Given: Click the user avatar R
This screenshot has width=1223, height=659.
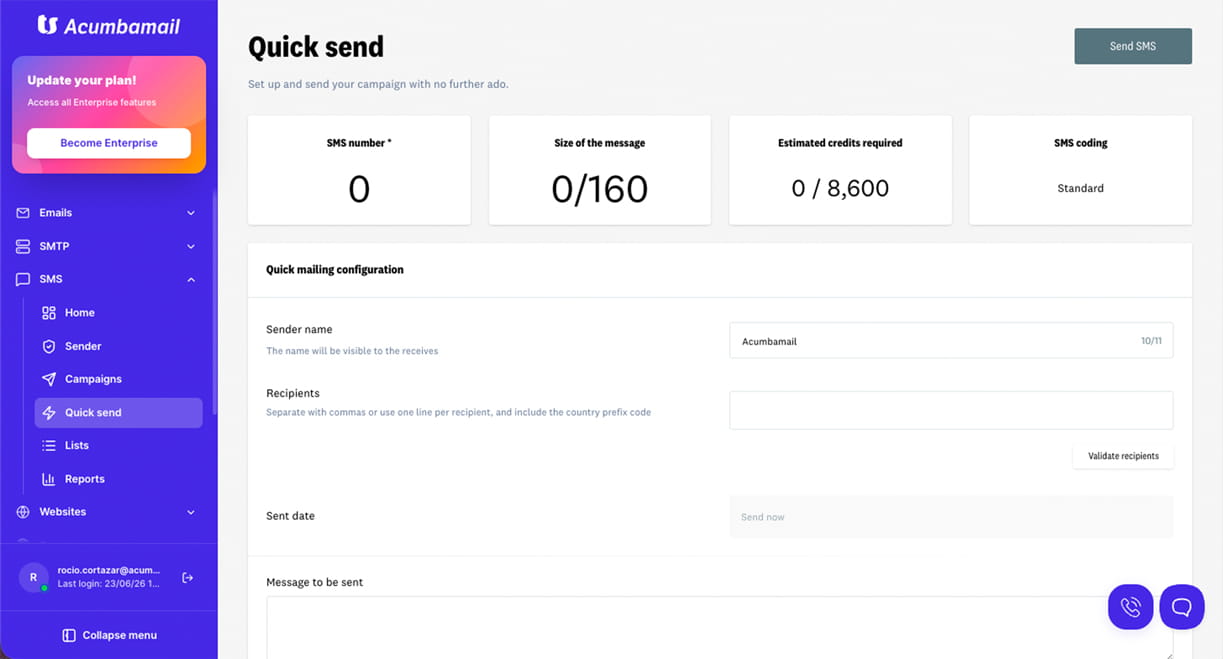Looking at the screenshot, I should (33, 577).
